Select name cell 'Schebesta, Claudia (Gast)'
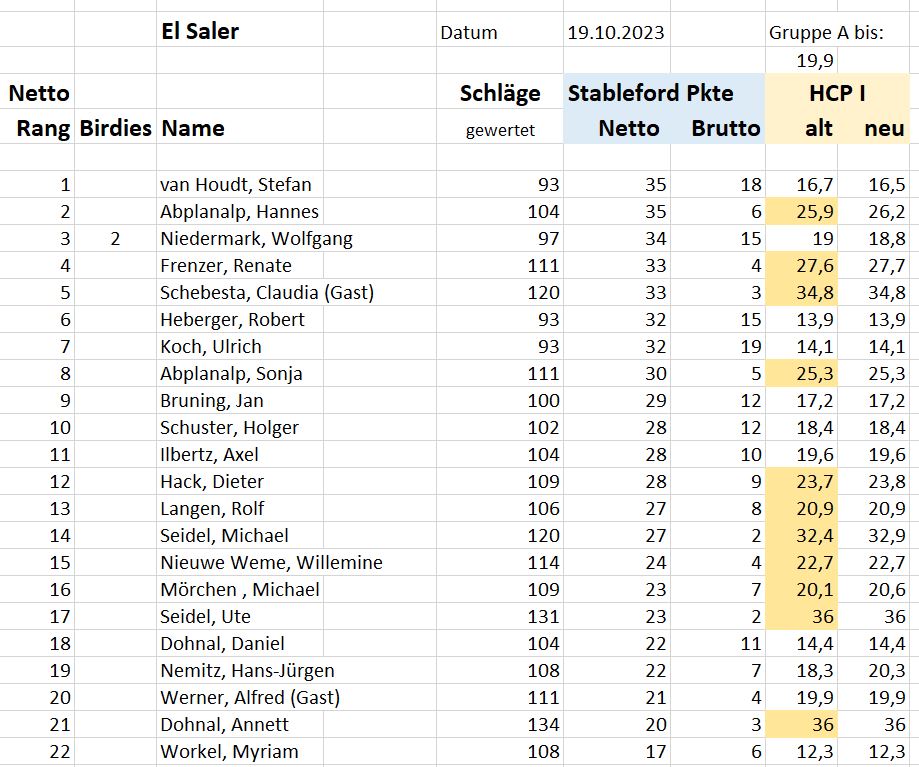 (267, 292)
